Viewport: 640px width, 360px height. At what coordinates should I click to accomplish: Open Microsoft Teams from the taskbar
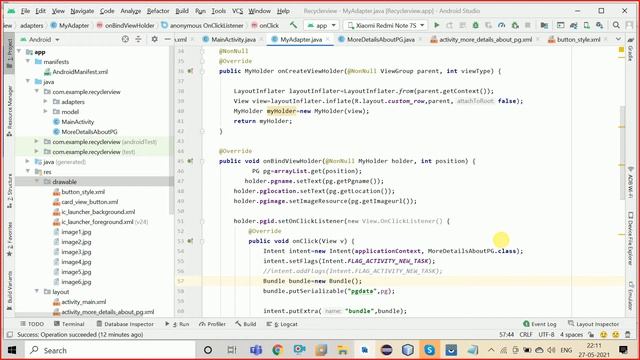(x=256, y=350)
